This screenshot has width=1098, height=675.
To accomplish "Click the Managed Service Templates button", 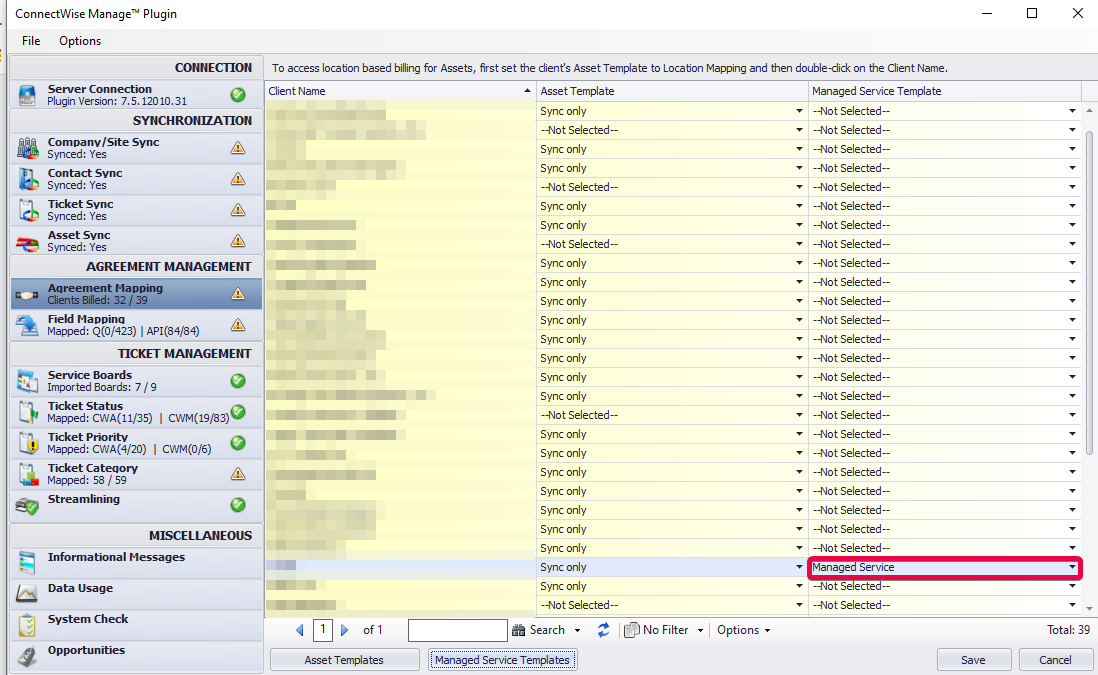I will (502, 660).
